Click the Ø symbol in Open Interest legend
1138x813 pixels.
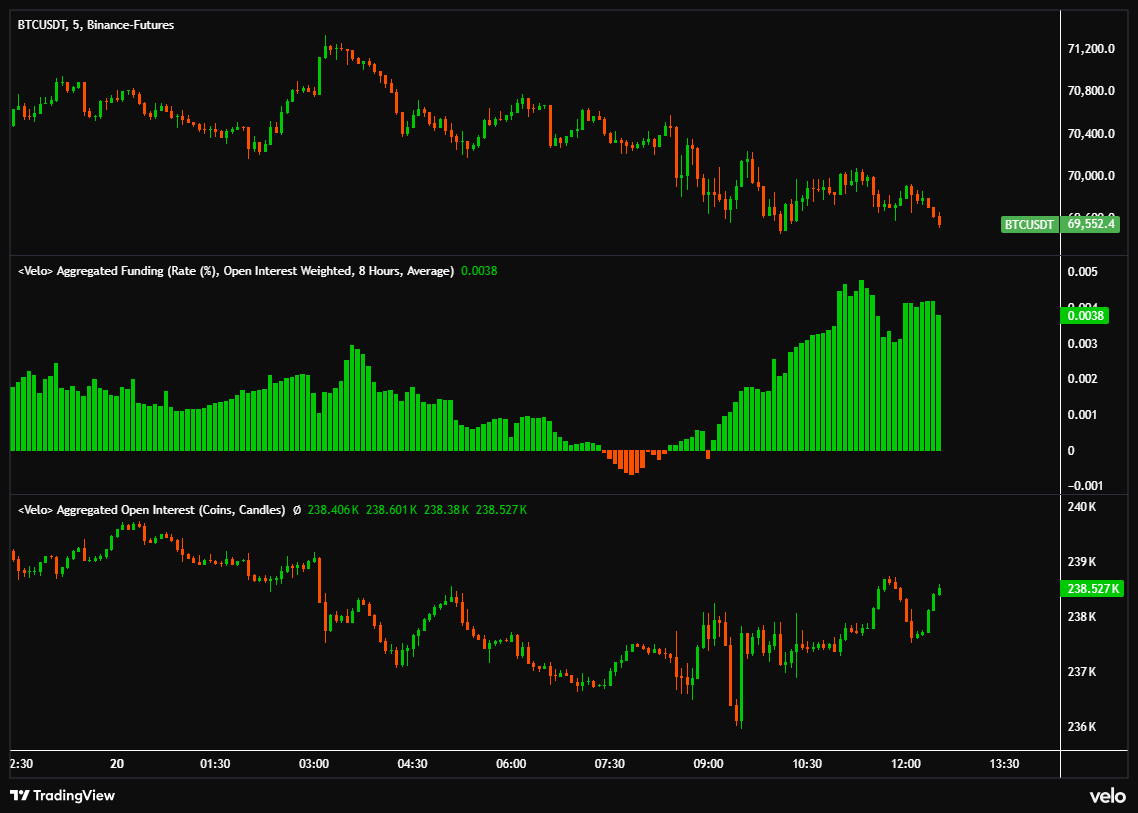tap(296, 510)
